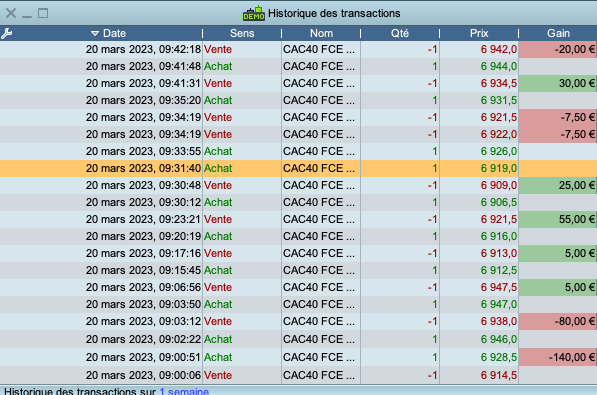Click the Qté column header

coord(400,34)
